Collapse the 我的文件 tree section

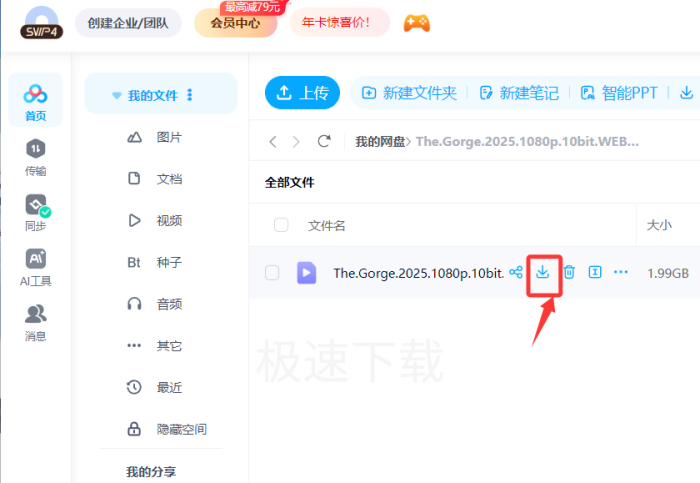click(116, 96)
